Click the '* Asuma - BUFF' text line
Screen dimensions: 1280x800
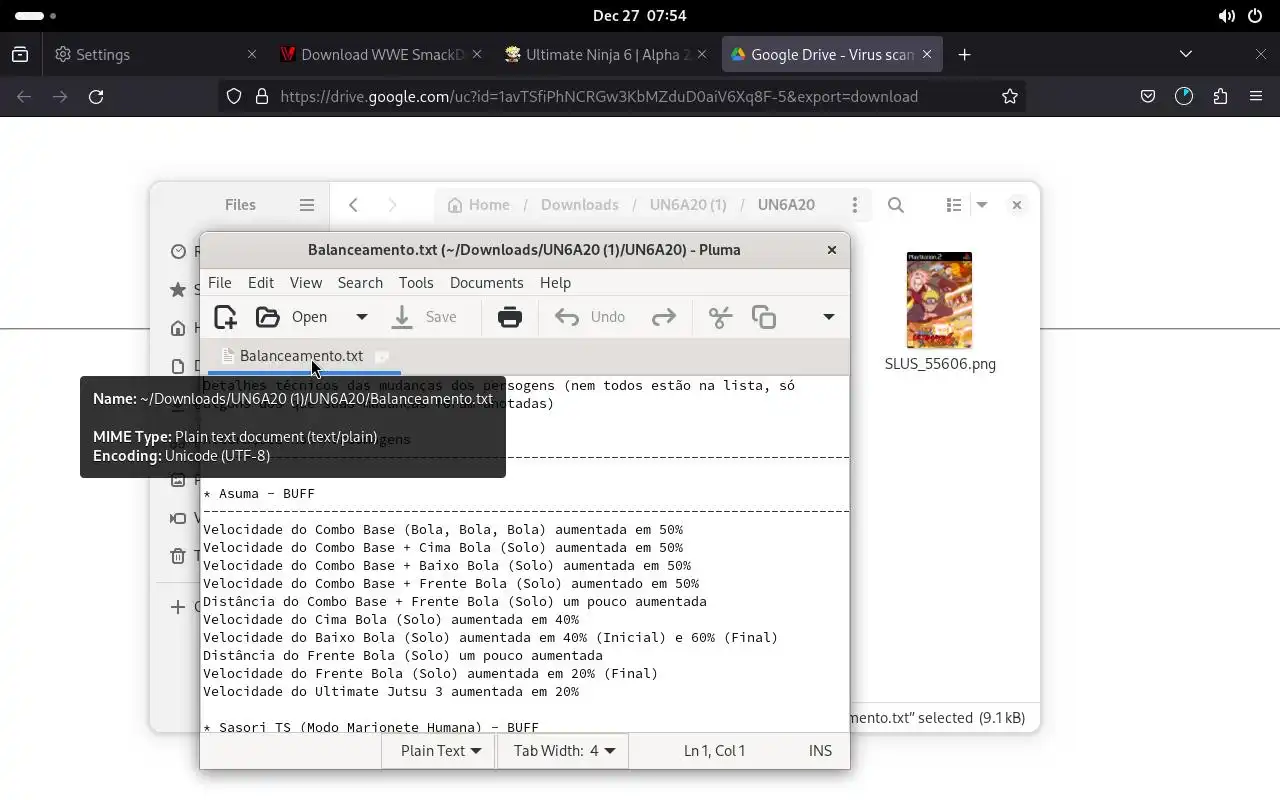(x=259, y=494)
